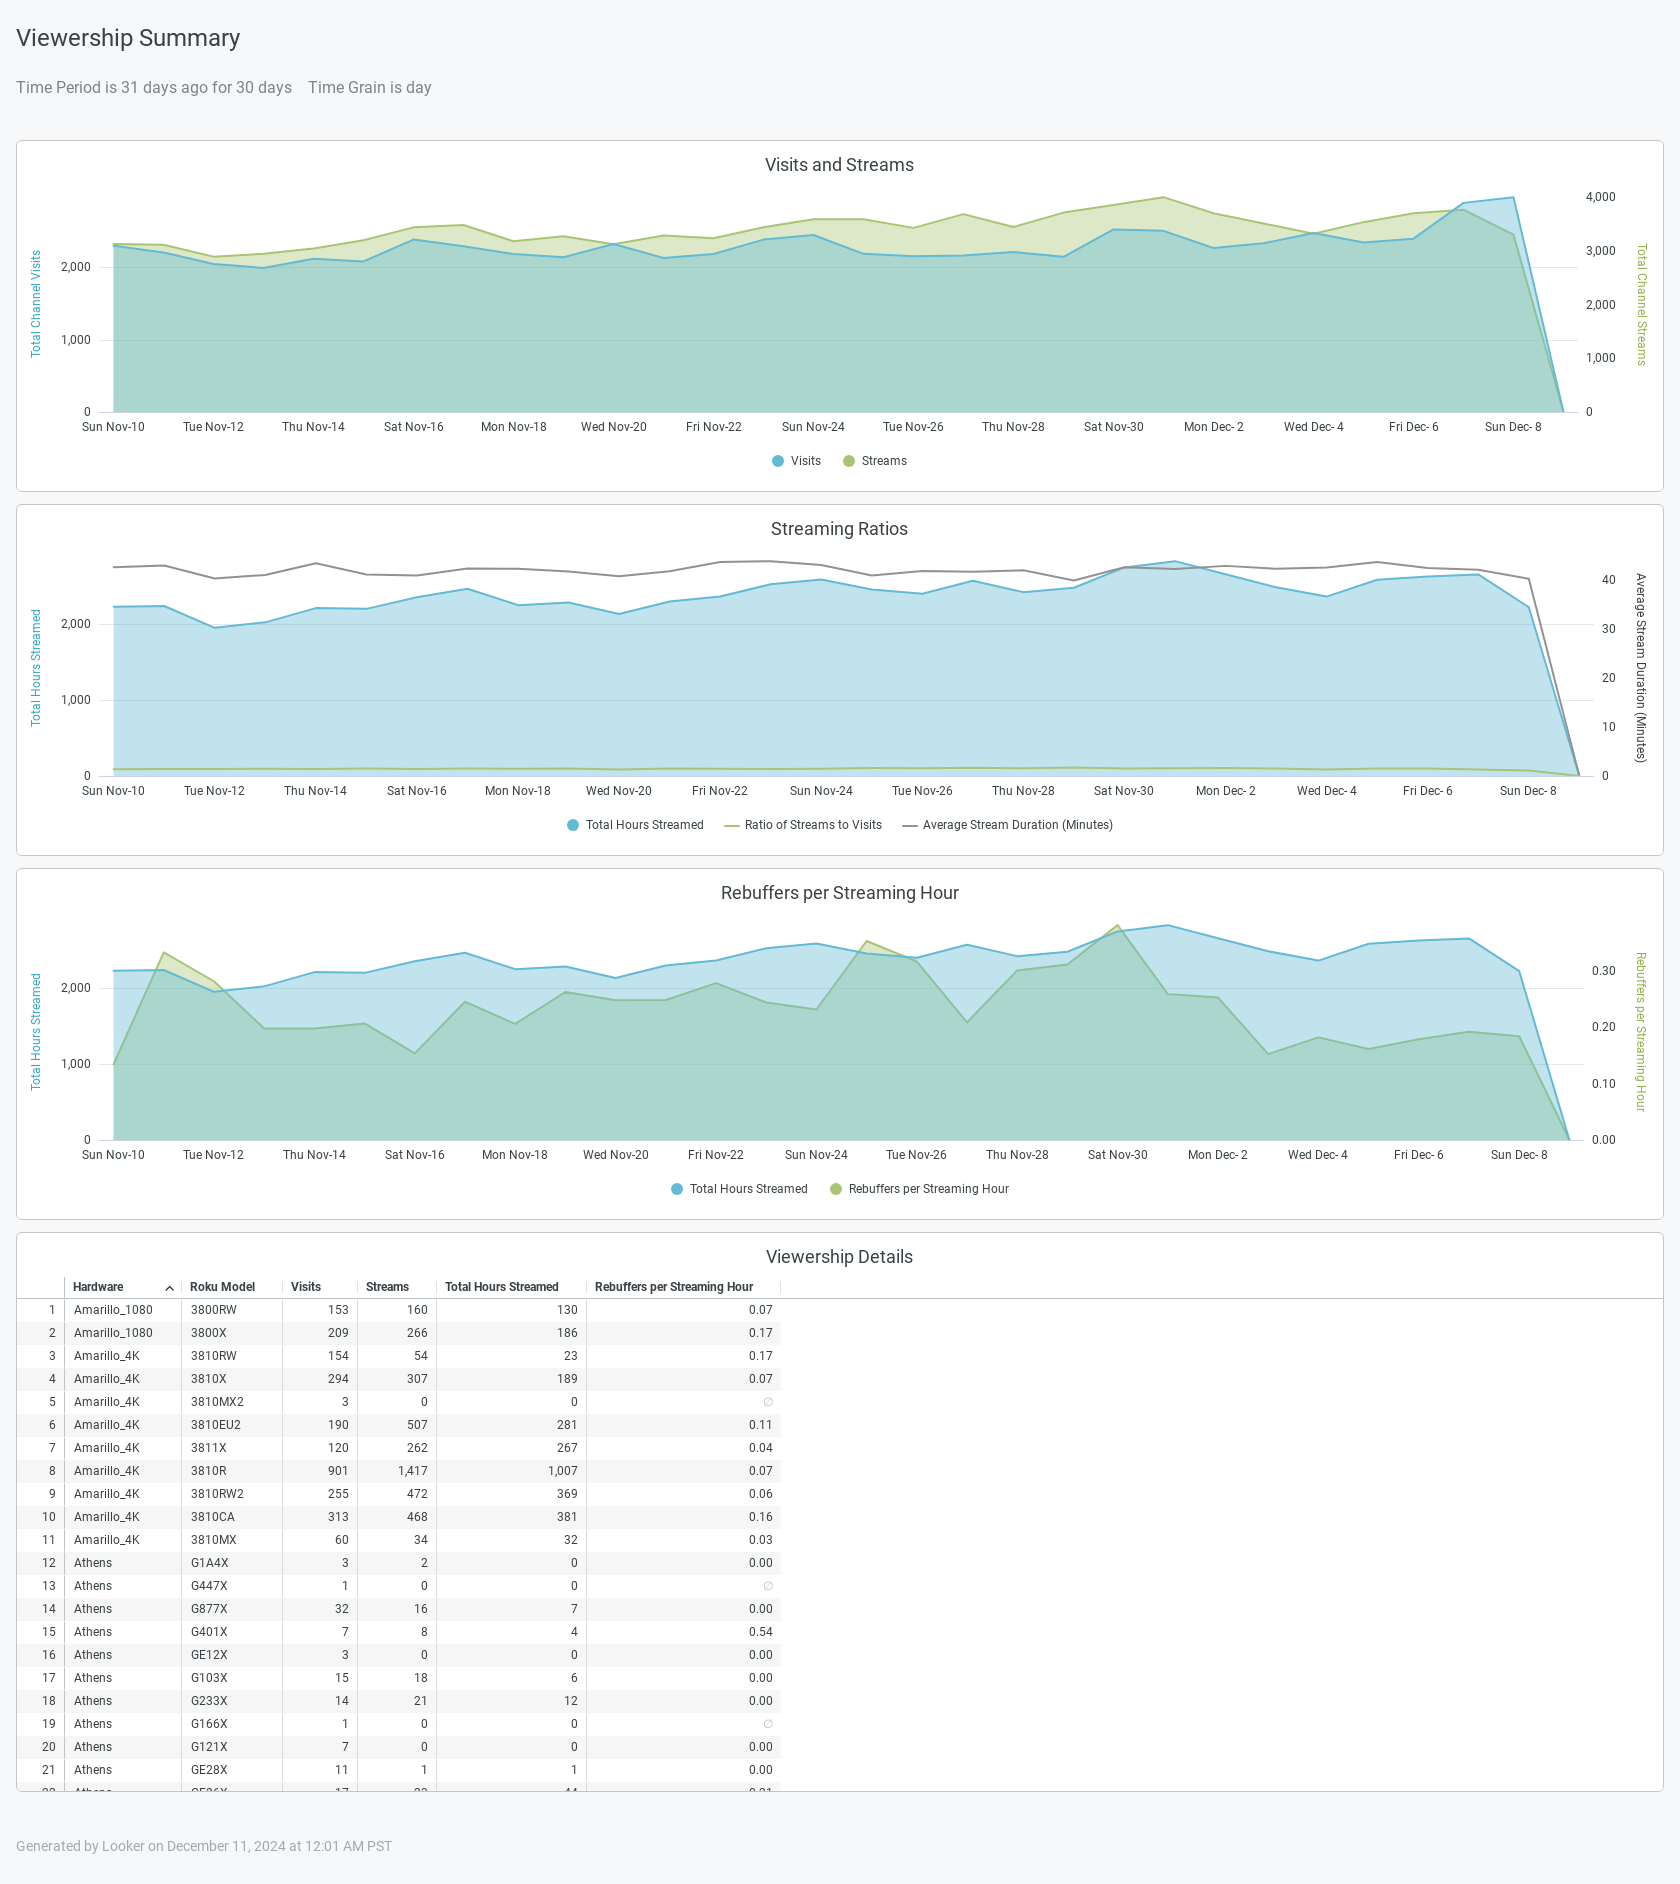
Task: Select 3800RW model cell
Action: (214, 1310)
